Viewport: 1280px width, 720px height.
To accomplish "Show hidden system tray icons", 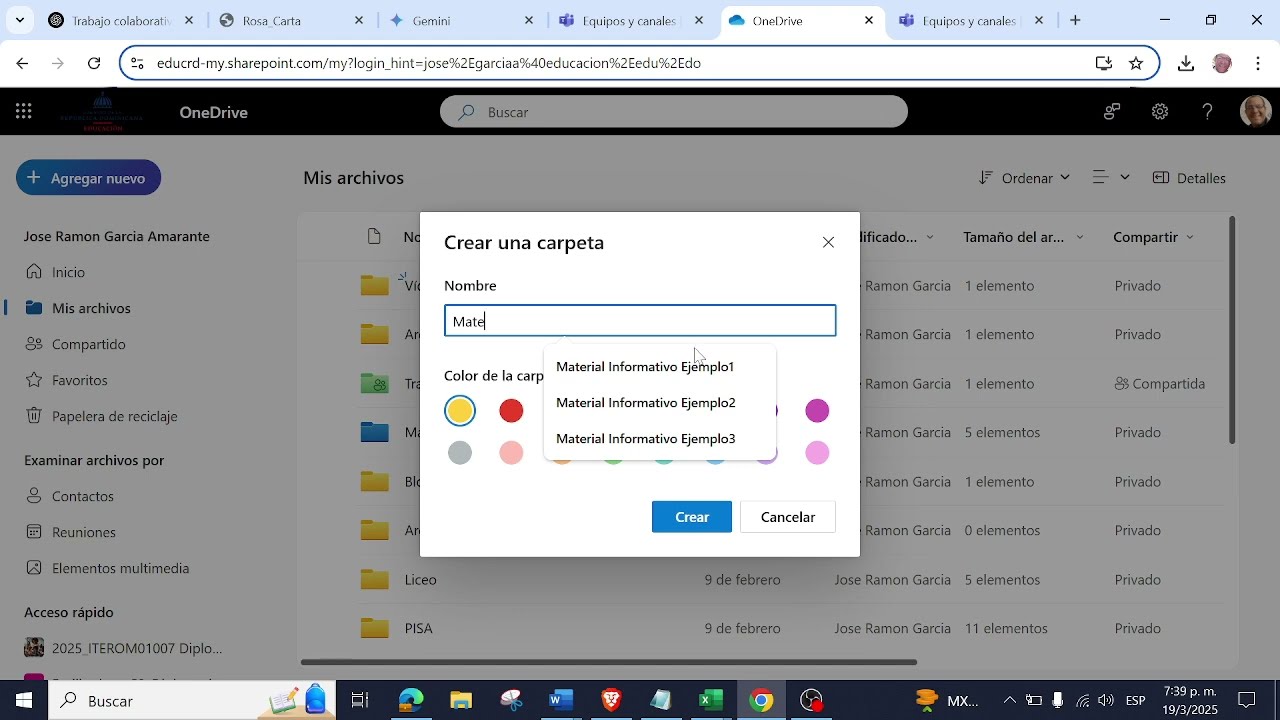I will pos(1009,701).
